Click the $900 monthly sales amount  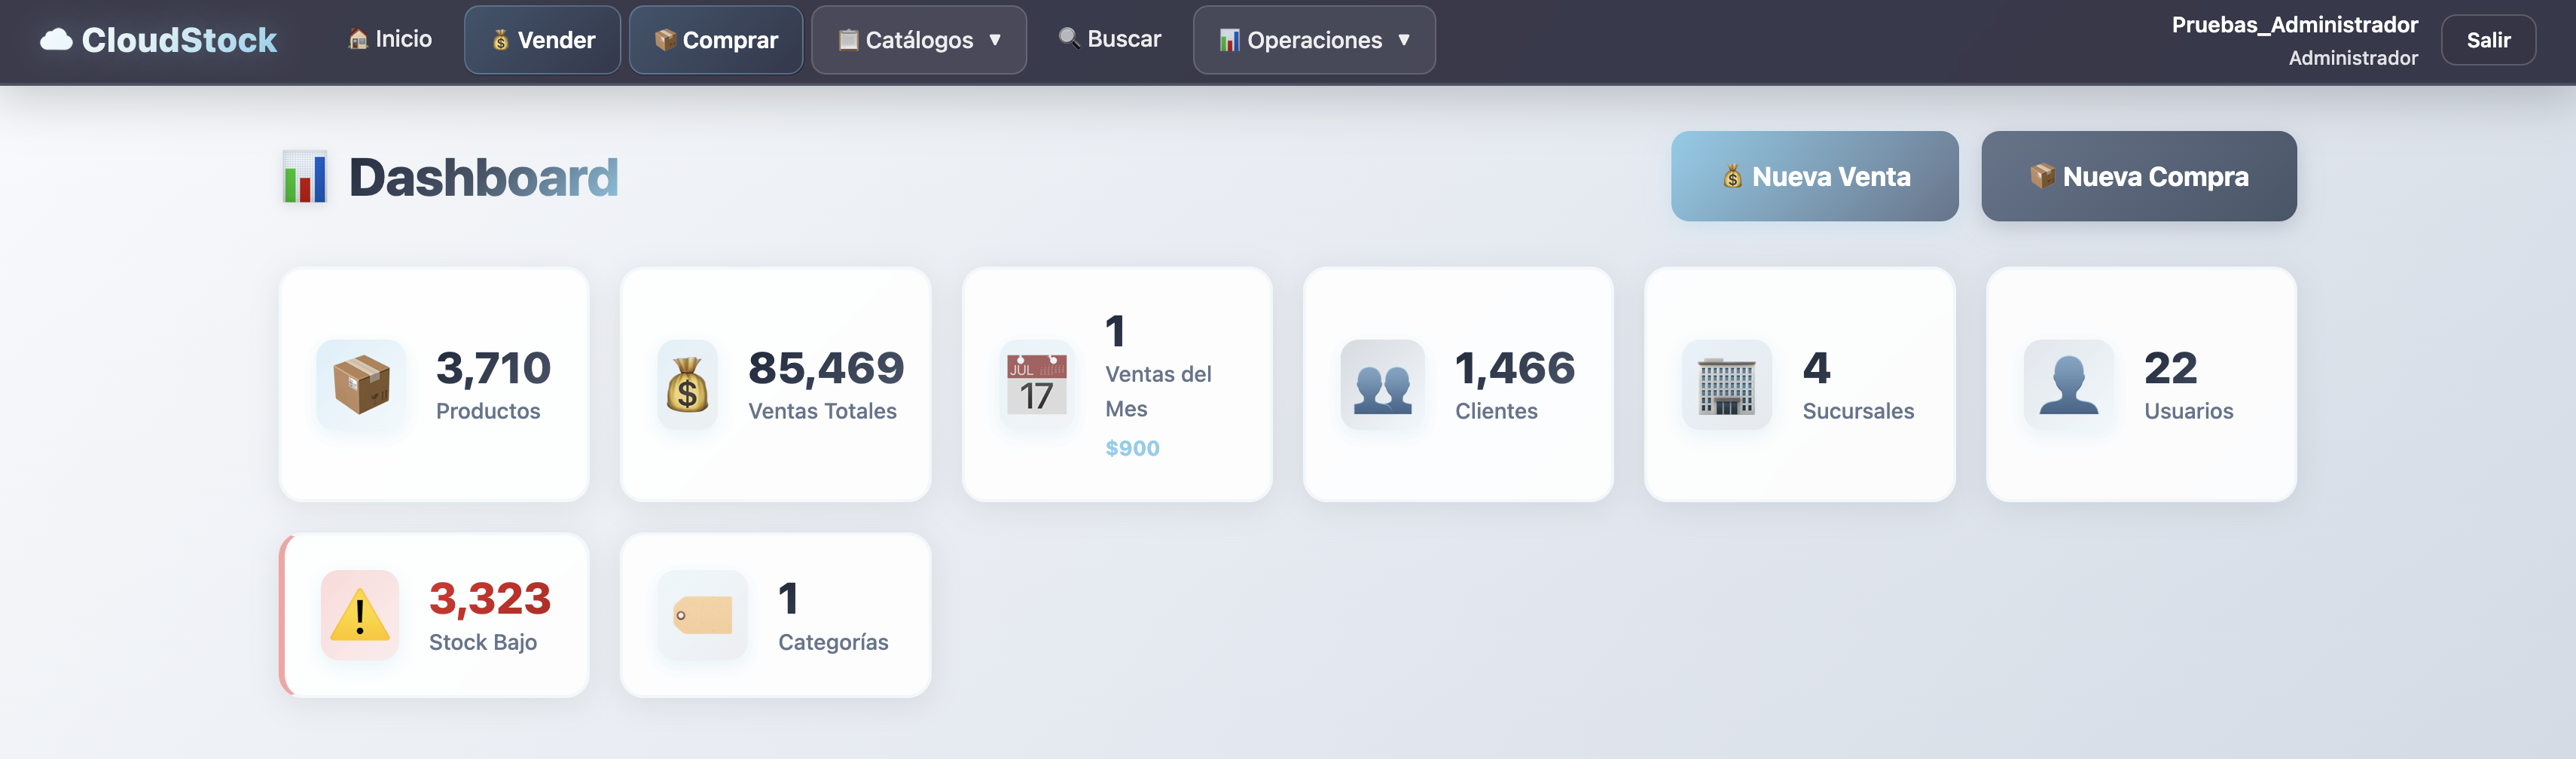coord(1132,449)
